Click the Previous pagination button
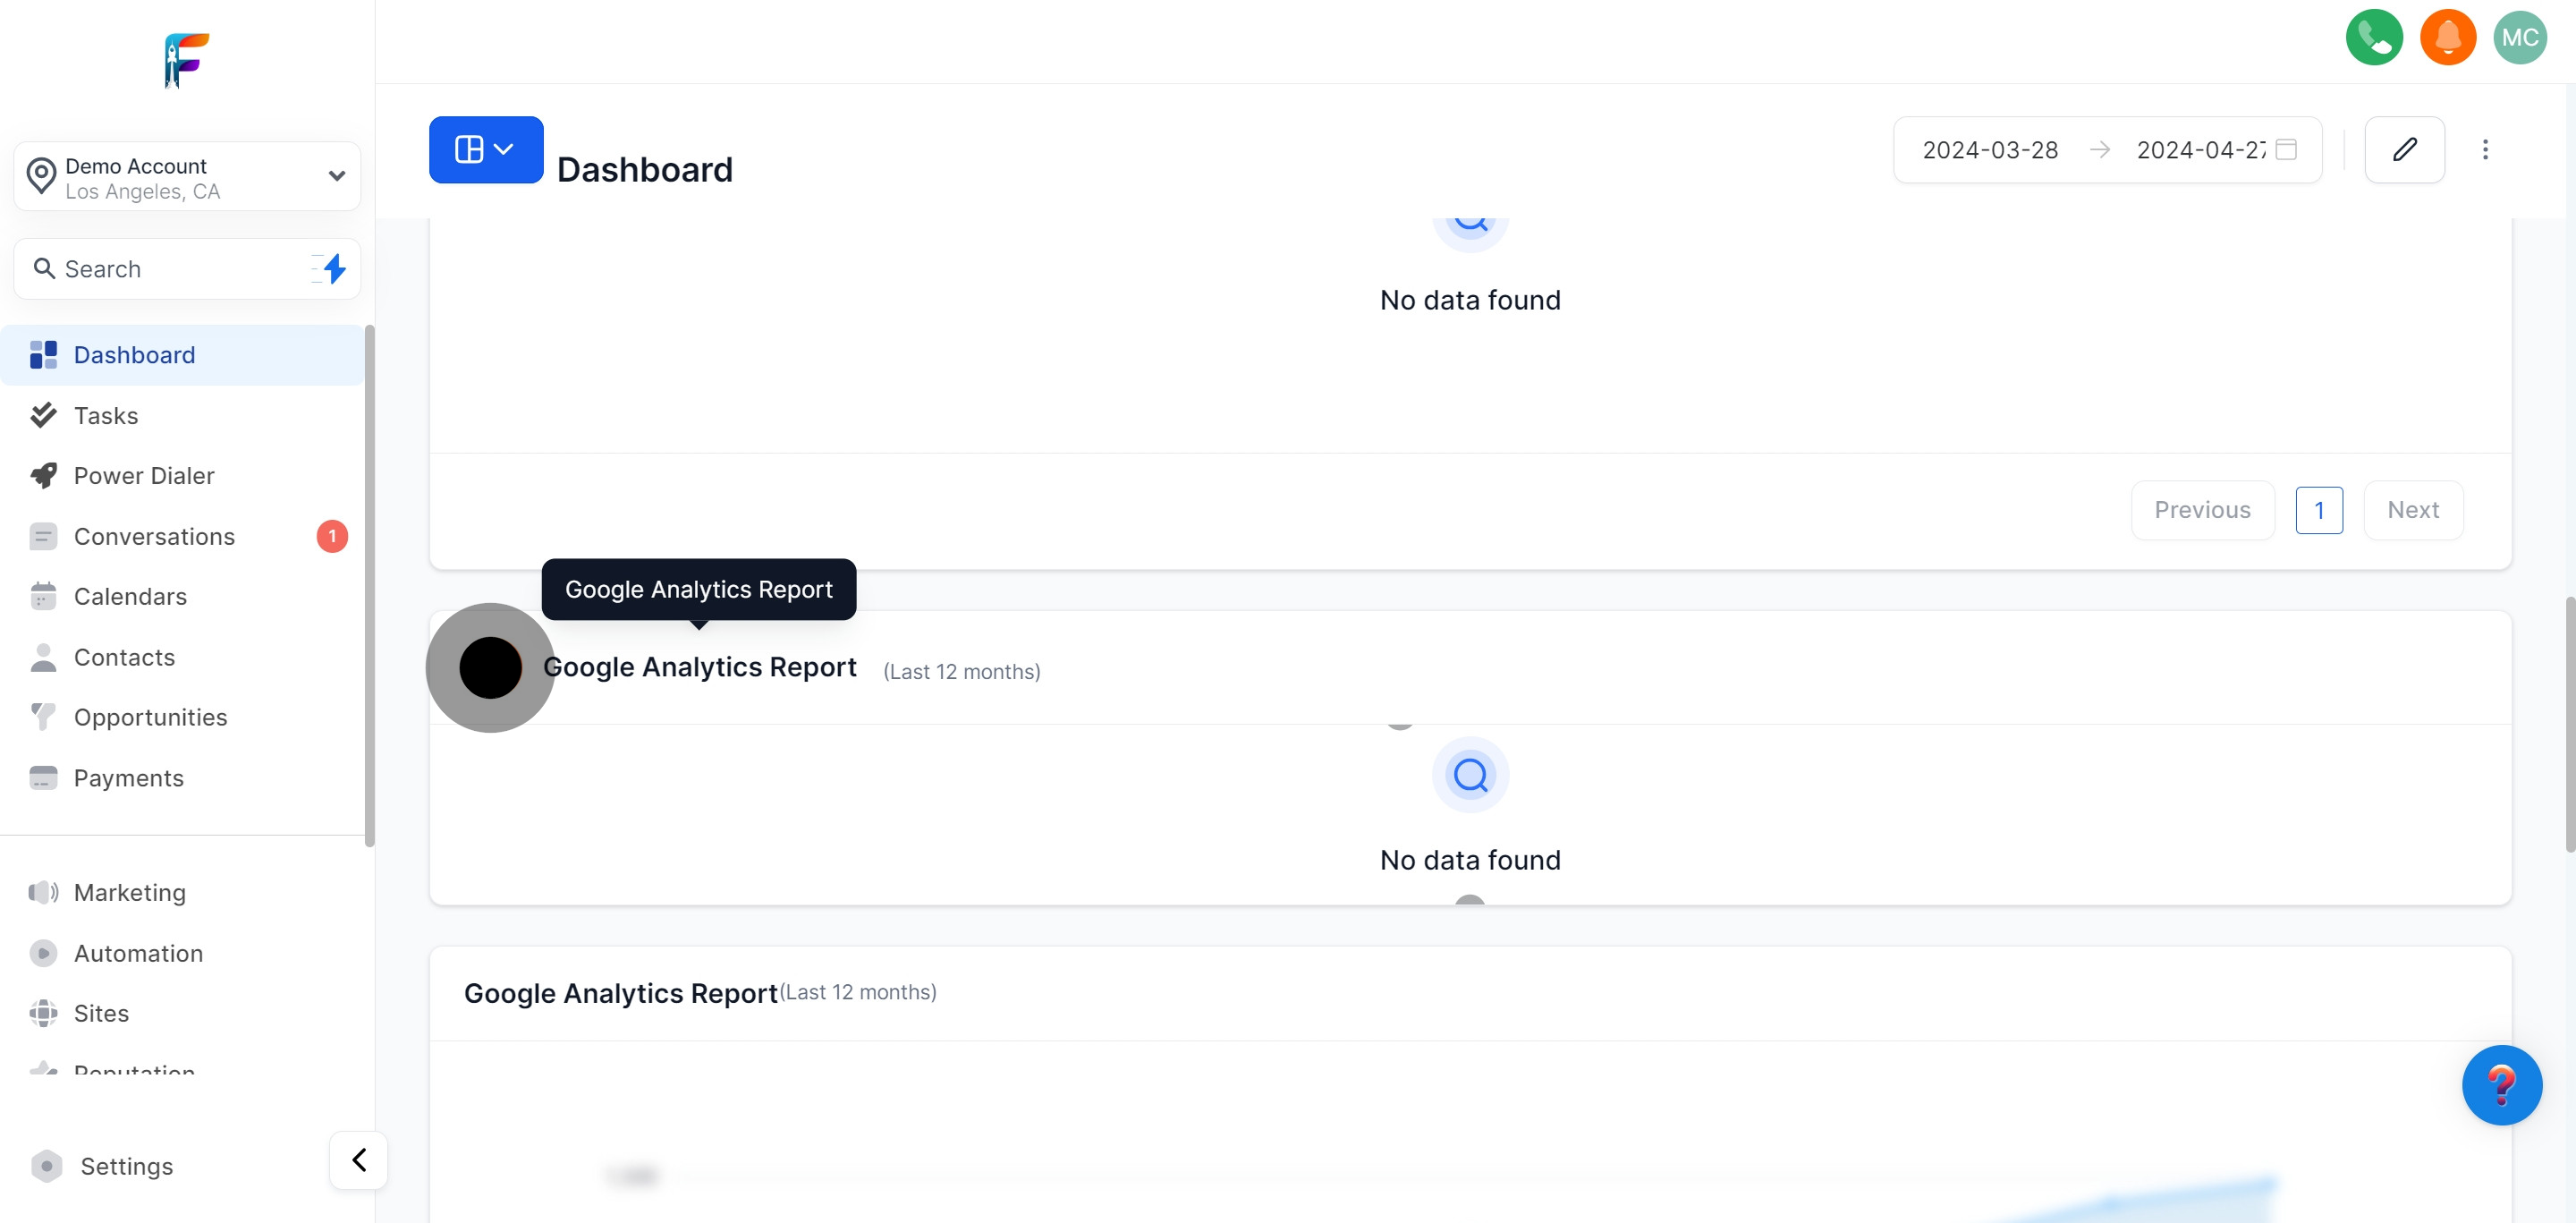 click(x=2201, y=510)
